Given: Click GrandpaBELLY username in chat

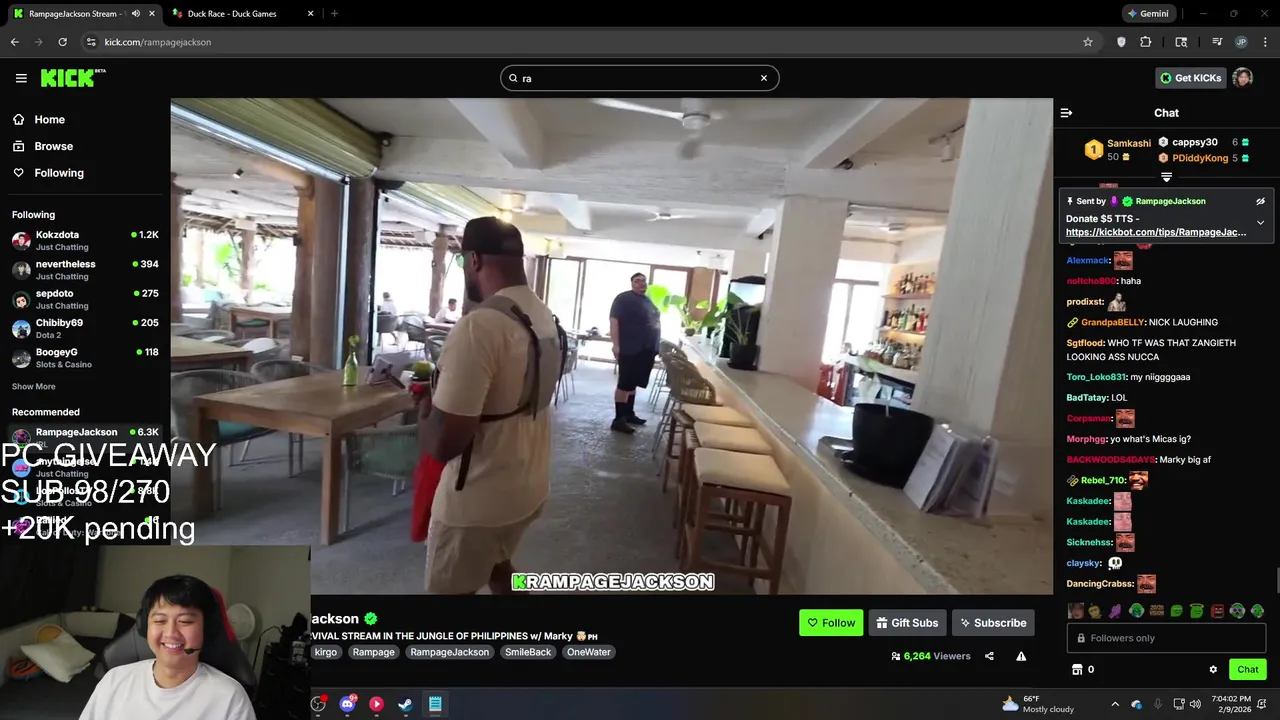Looking at the screenshot, I should coord(1113,322).
